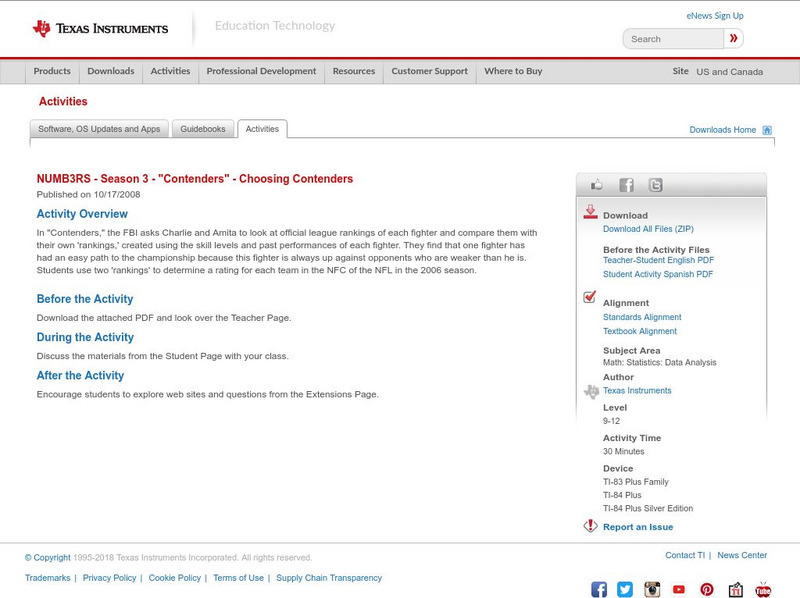This screenshot has height=598, width=800.
Task: Open the Trademarks footer link
Action: [47, 578]
